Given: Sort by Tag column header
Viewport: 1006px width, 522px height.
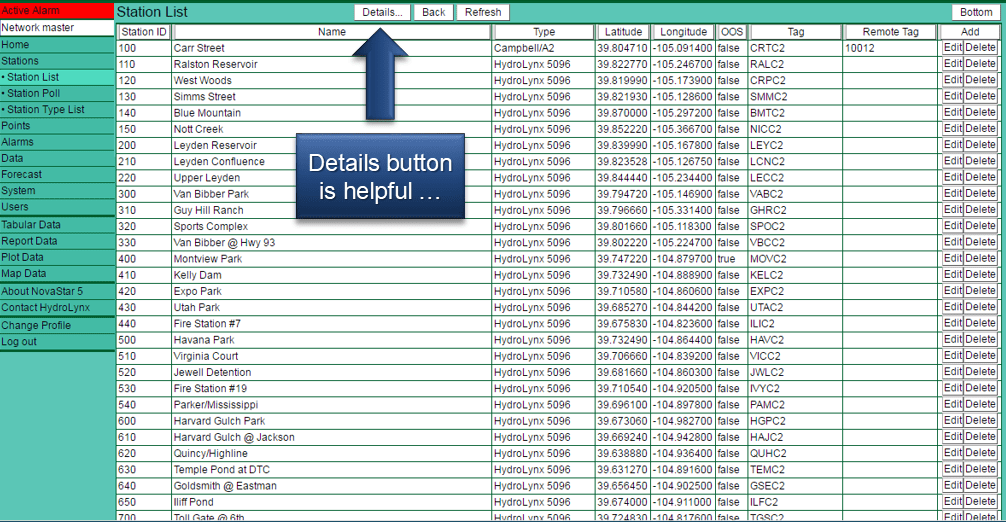Looking at the screenshot, I should [796, 31].
